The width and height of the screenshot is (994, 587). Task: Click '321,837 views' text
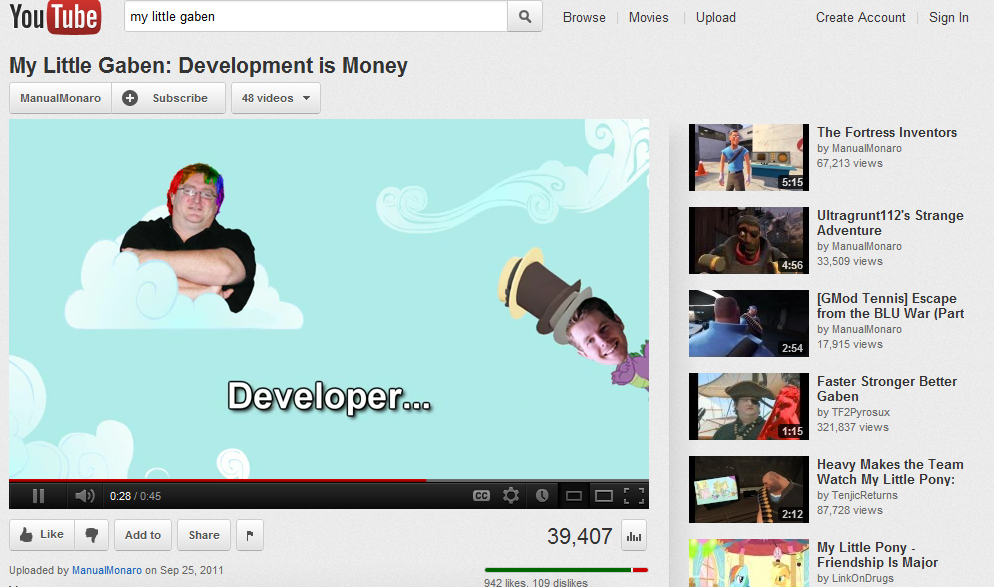pyautogui.click(x=853, y=427)
